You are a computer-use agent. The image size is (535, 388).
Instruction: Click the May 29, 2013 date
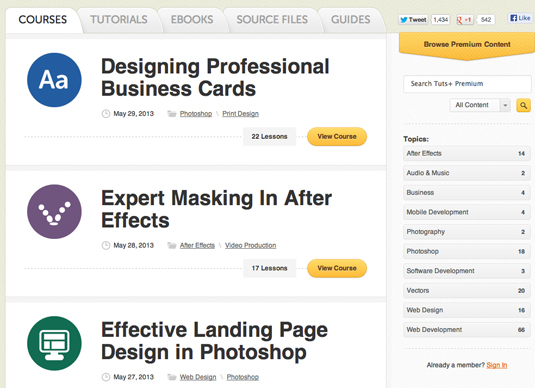pyautogui.click(x=133, y=114)
